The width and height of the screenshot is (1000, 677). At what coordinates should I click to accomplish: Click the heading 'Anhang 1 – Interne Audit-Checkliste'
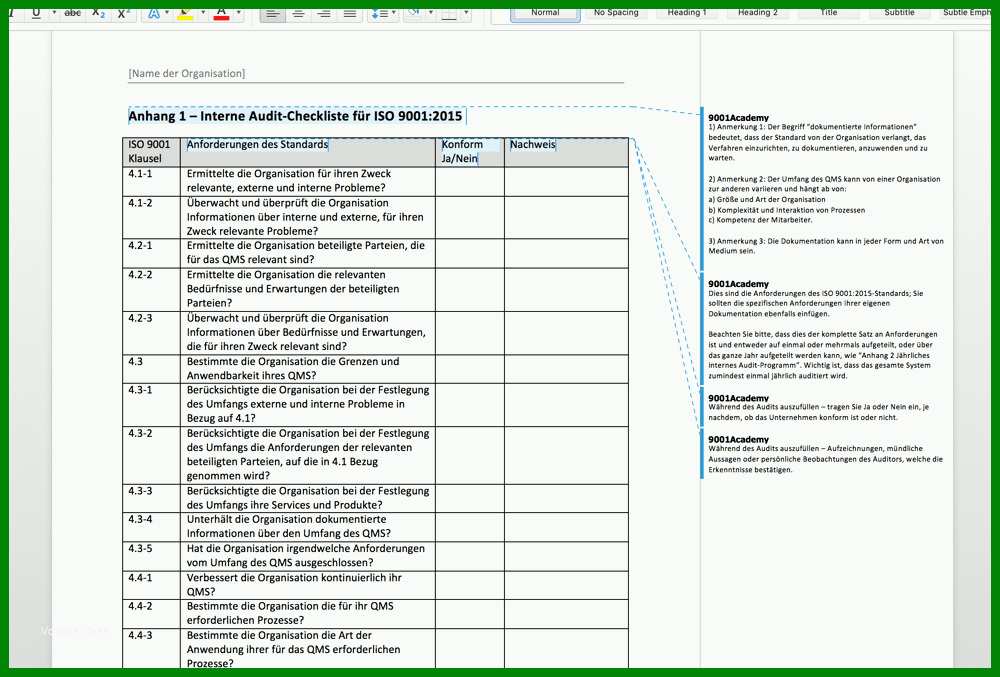pos(295,116)
